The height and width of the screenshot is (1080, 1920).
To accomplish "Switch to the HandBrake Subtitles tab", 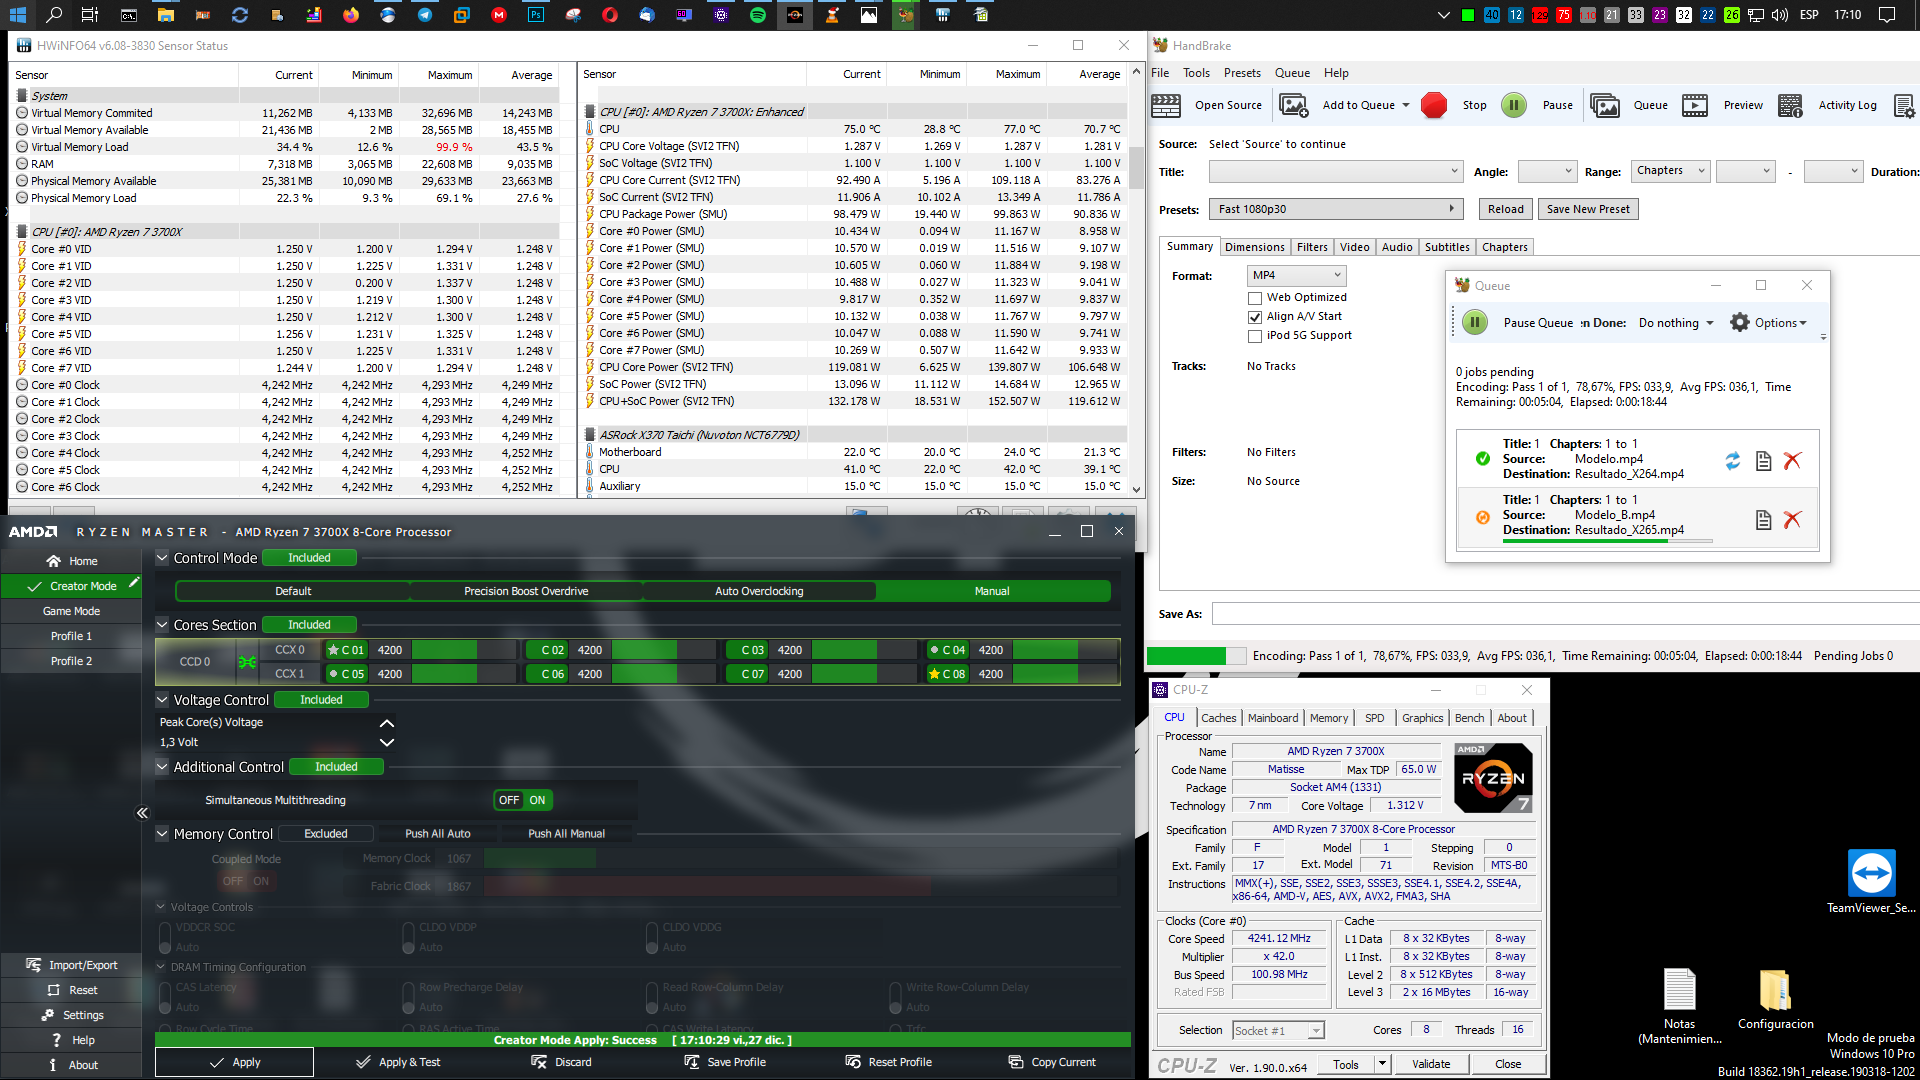I will coord(1447,247).
